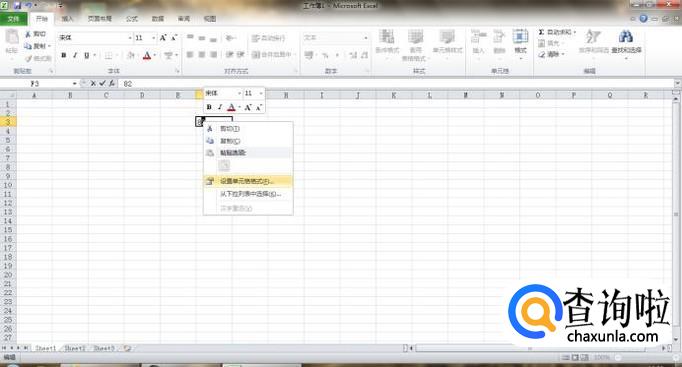Click the Format Painter brush icon
Image resolution: width=682 pixels, height=367 pixels.
pyautogui.click(x=29, y=58)
